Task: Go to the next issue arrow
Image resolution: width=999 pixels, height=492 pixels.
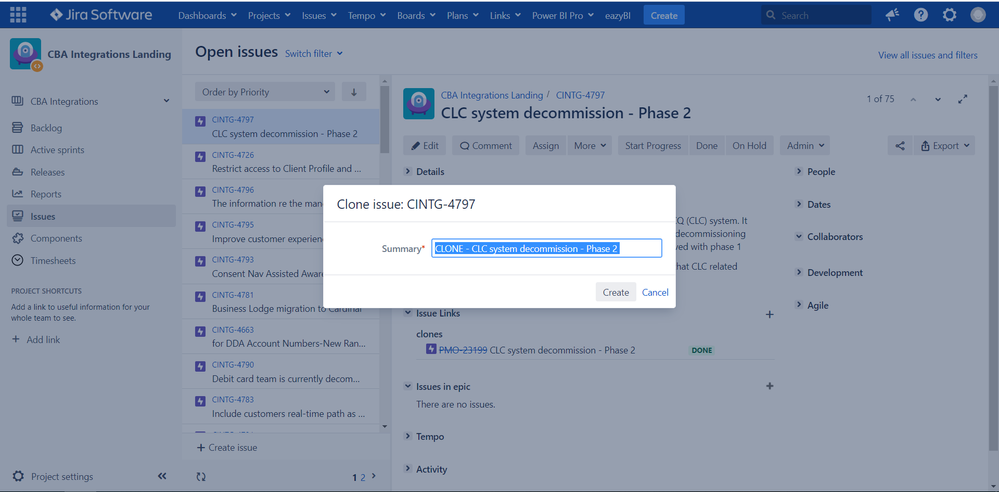Action: pos(938,99)
